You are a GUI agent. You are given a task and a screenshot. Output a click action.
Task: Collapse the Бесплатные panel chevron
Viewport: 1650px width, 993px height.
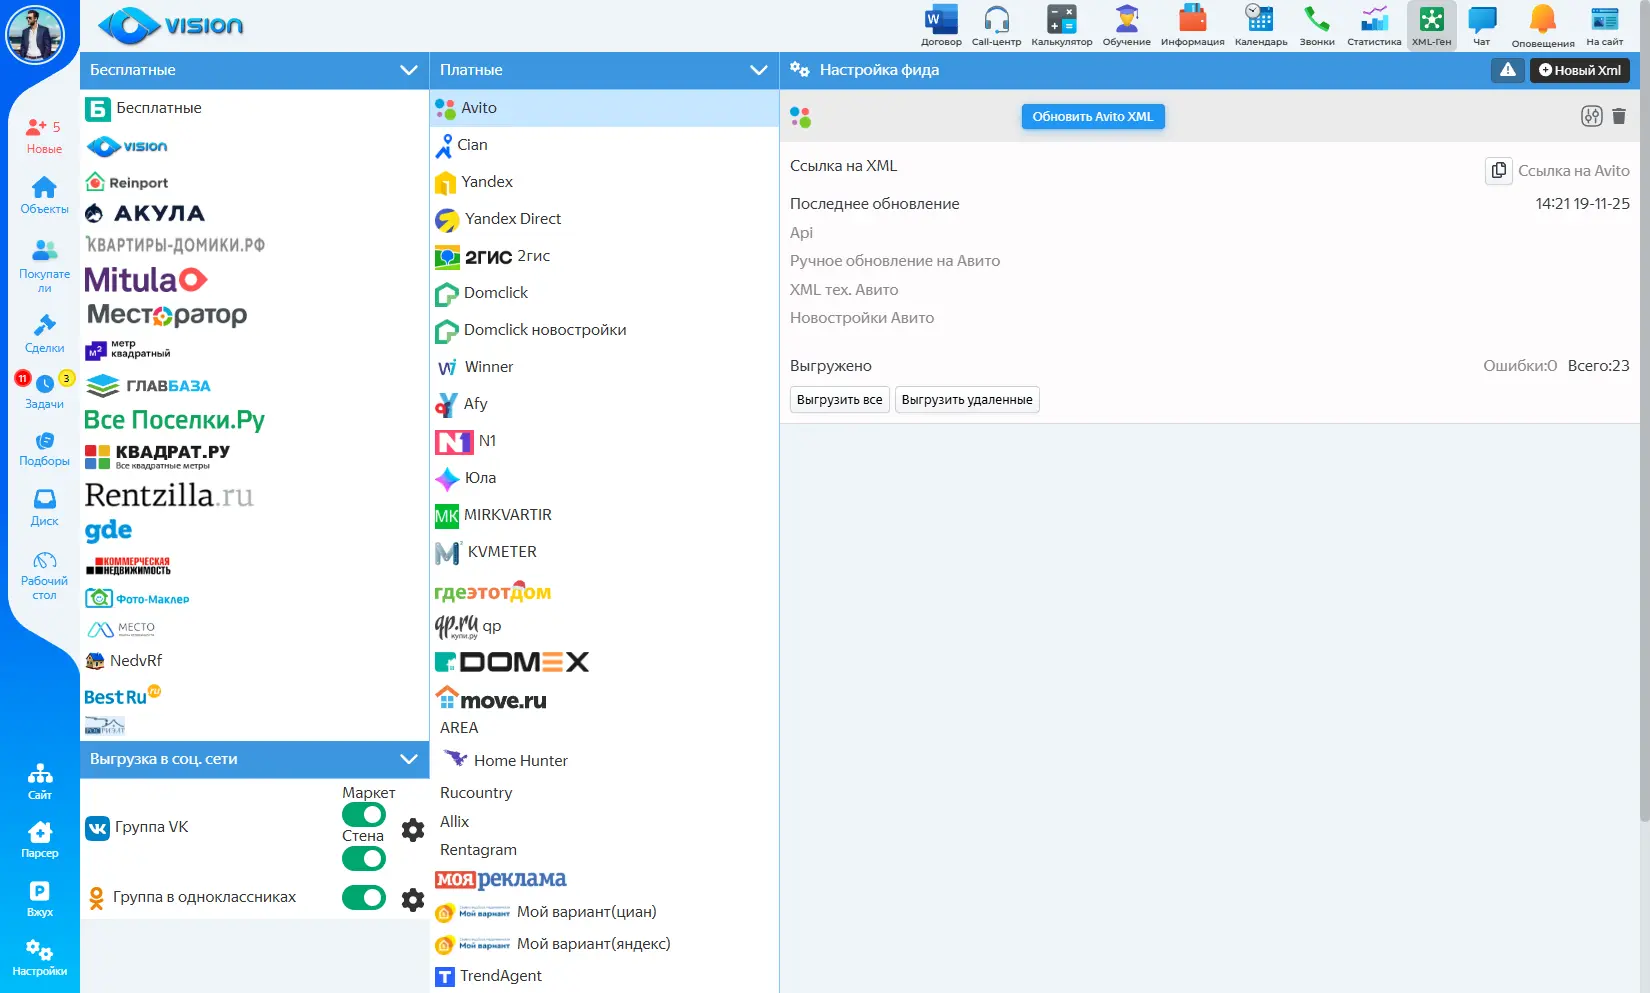click(x=408, y=70)
